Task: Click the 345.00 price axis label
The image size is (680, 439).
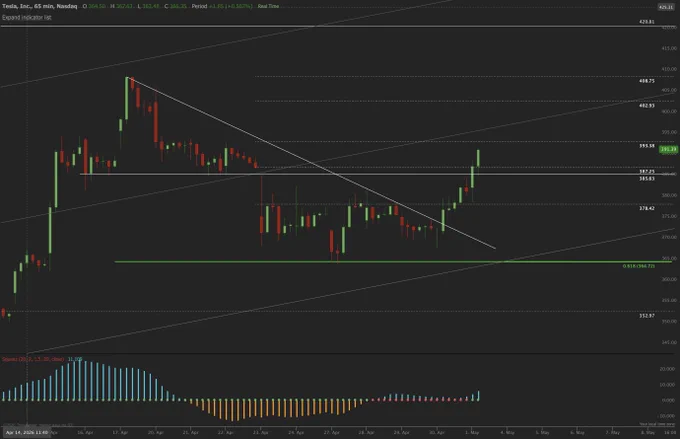Action: [x=669, y=342]
